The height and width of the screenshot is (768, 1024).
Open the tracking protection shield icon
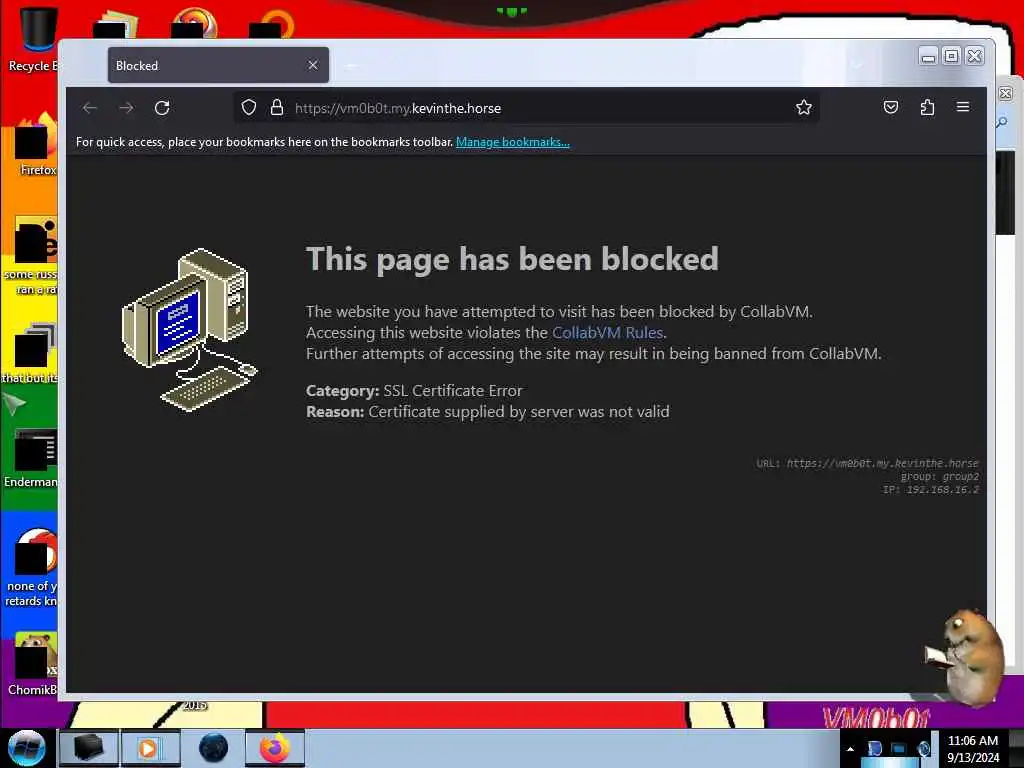click(x=249, y=107)
